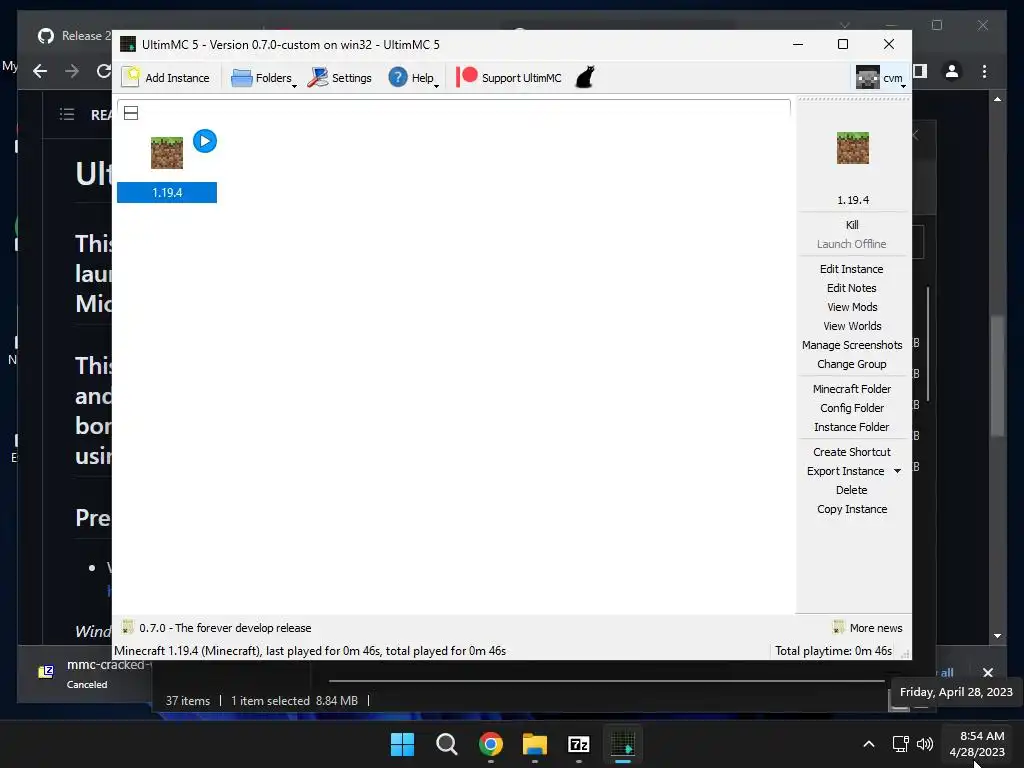
Task: Click the Minecraft 1.19.4 last played status text
Action: (310, 650)
